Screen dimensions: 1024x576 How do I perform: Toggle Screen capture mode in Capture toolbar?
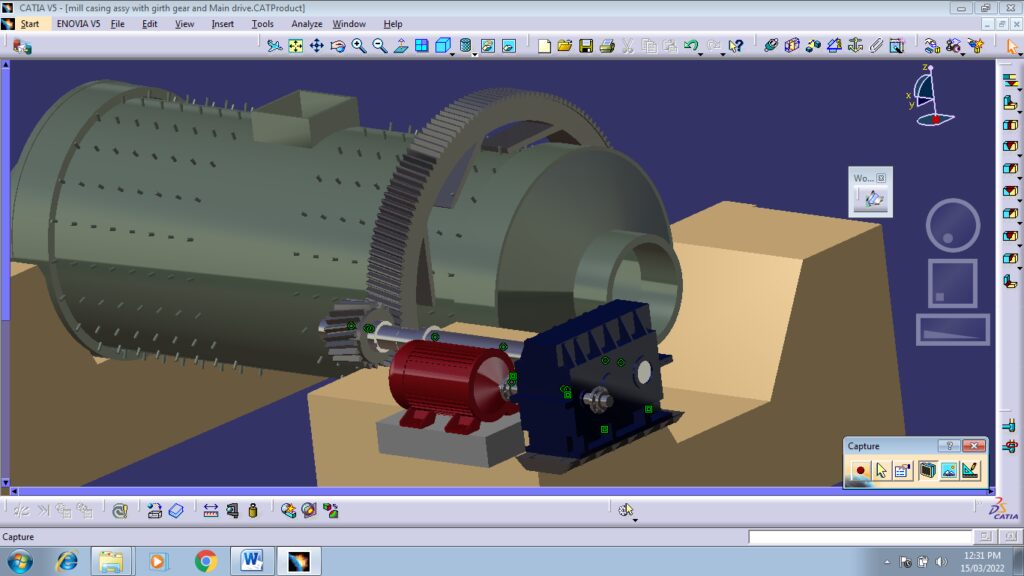click(x=927, y=470)
